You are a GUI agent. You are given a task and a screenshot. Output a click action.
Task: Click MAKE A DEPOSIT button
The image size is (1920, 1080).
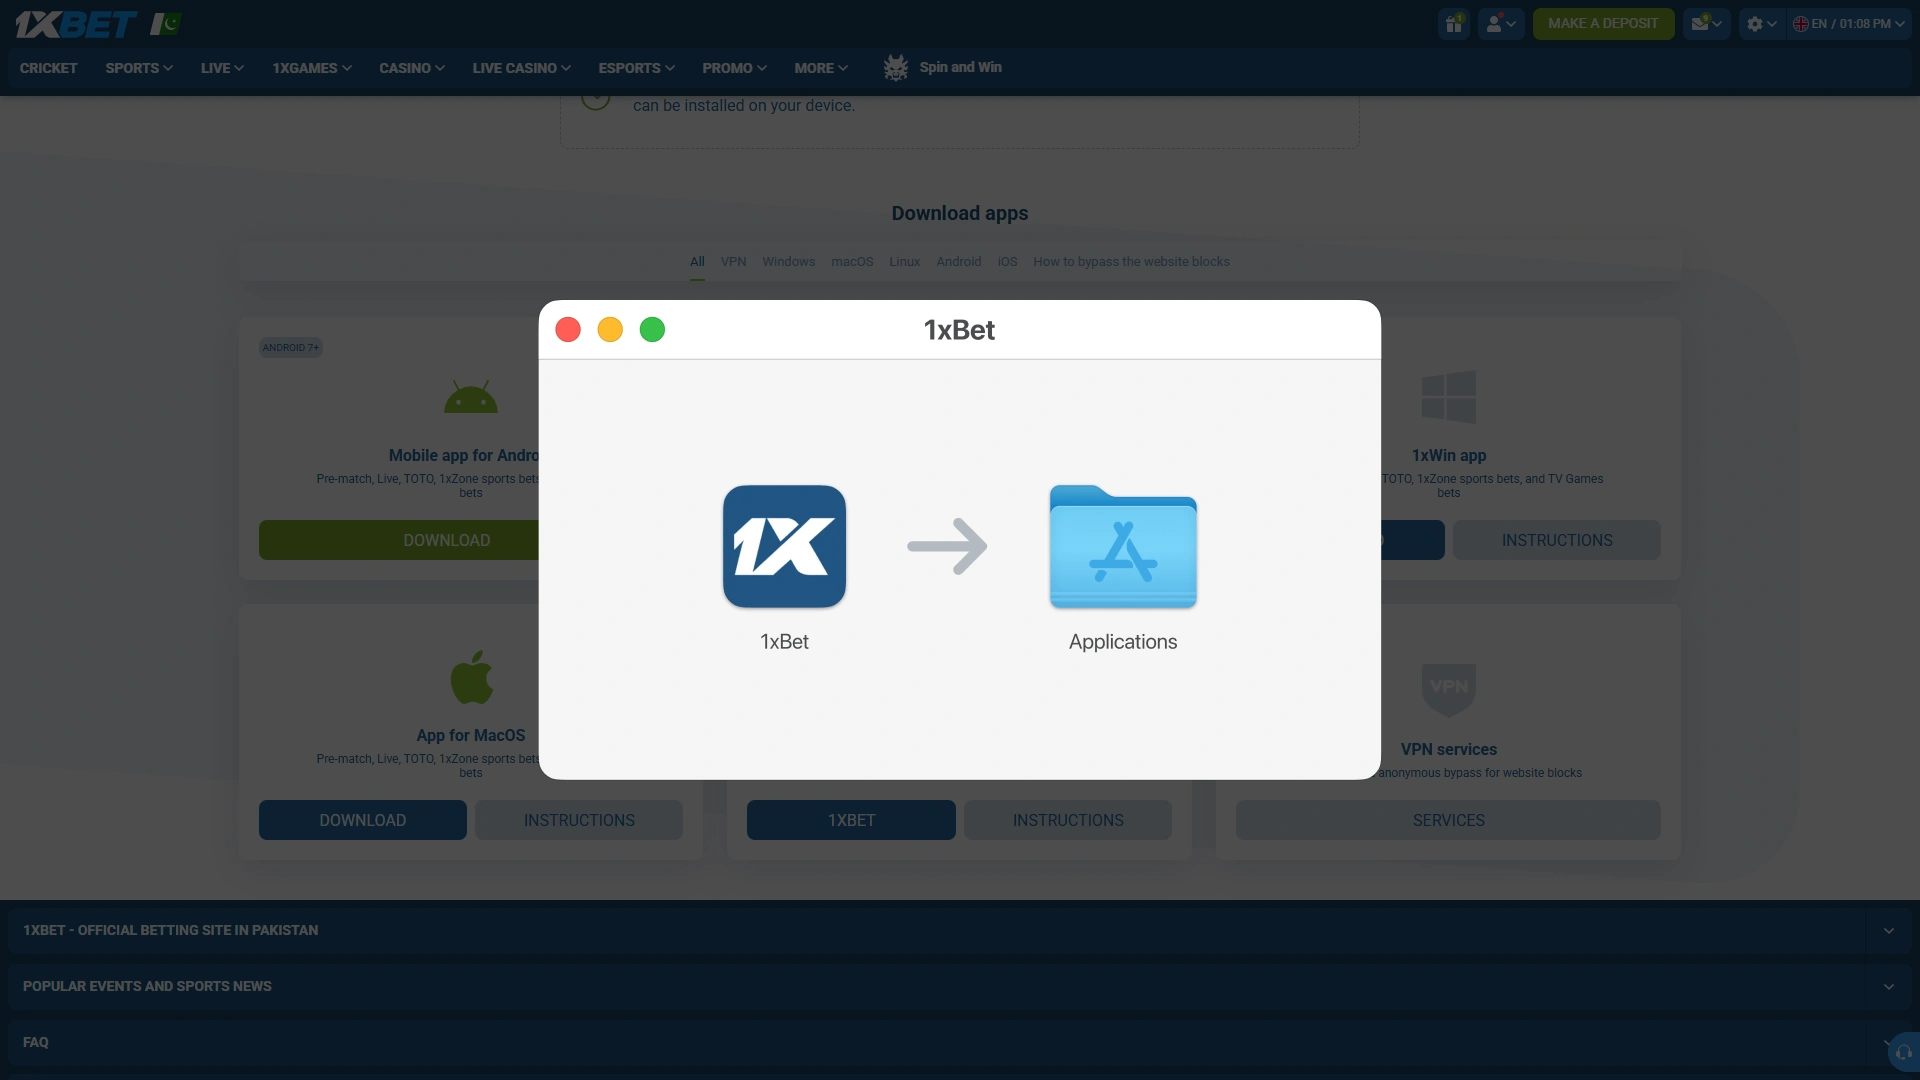click(x=1603, y=23)
